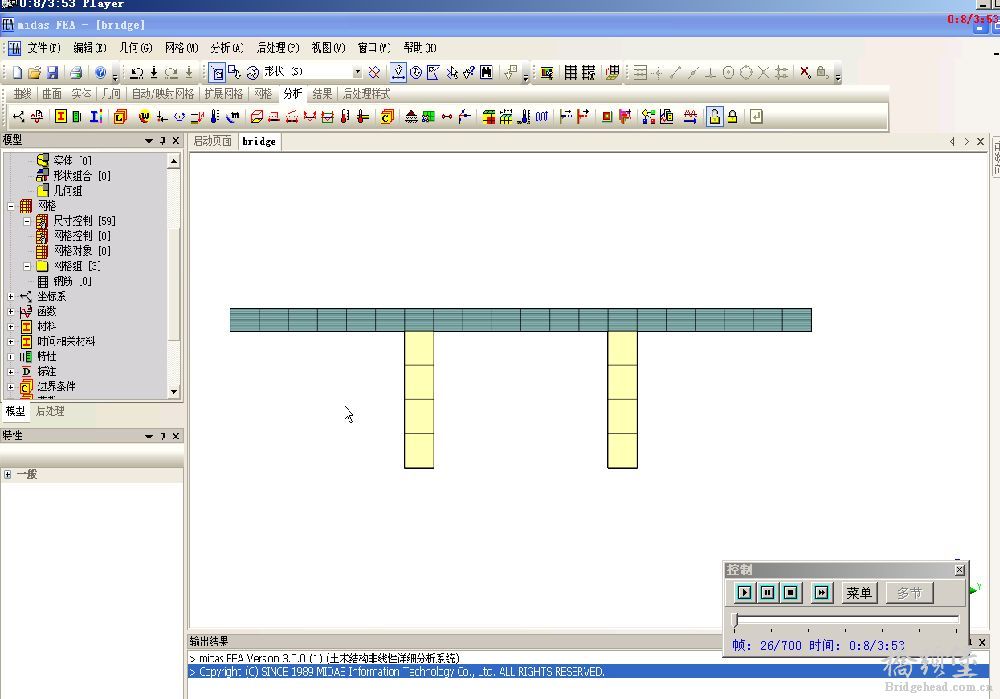Click the Open folder icon
The image size is (1000, 699).
coord(34,73)
